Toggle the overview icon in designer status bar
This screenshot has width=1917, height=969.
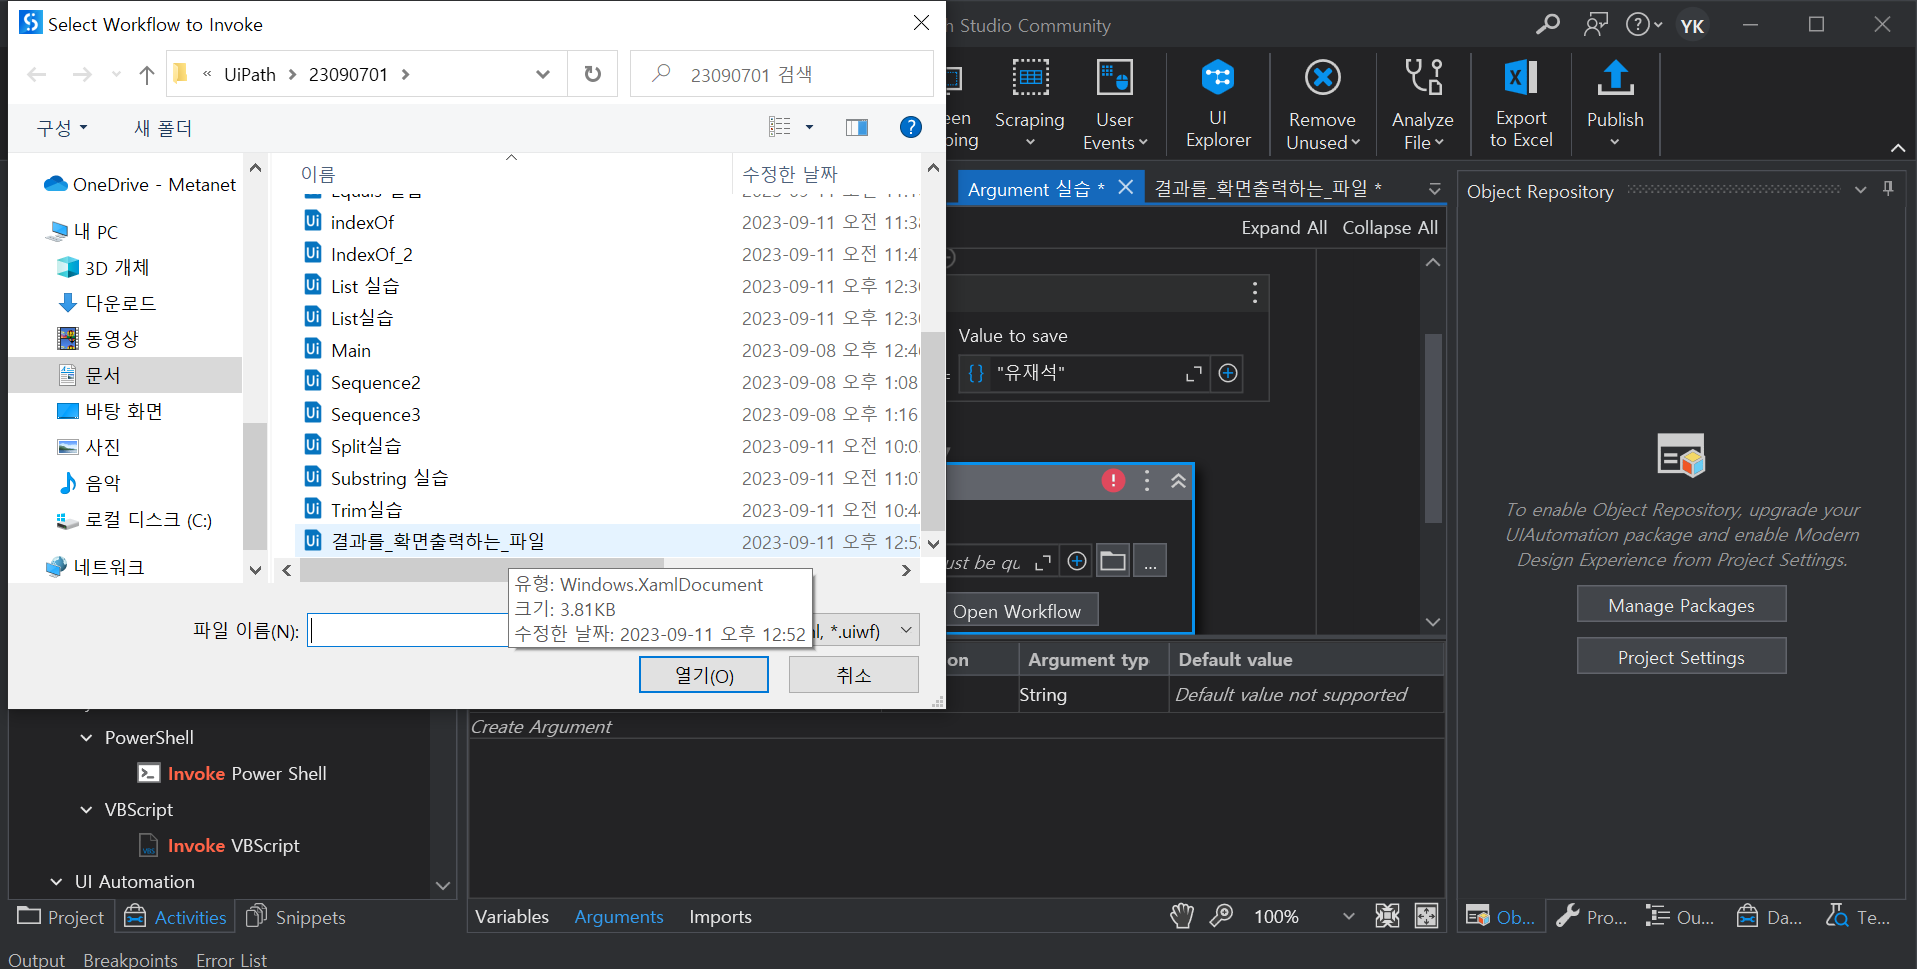click(1426, 915)
